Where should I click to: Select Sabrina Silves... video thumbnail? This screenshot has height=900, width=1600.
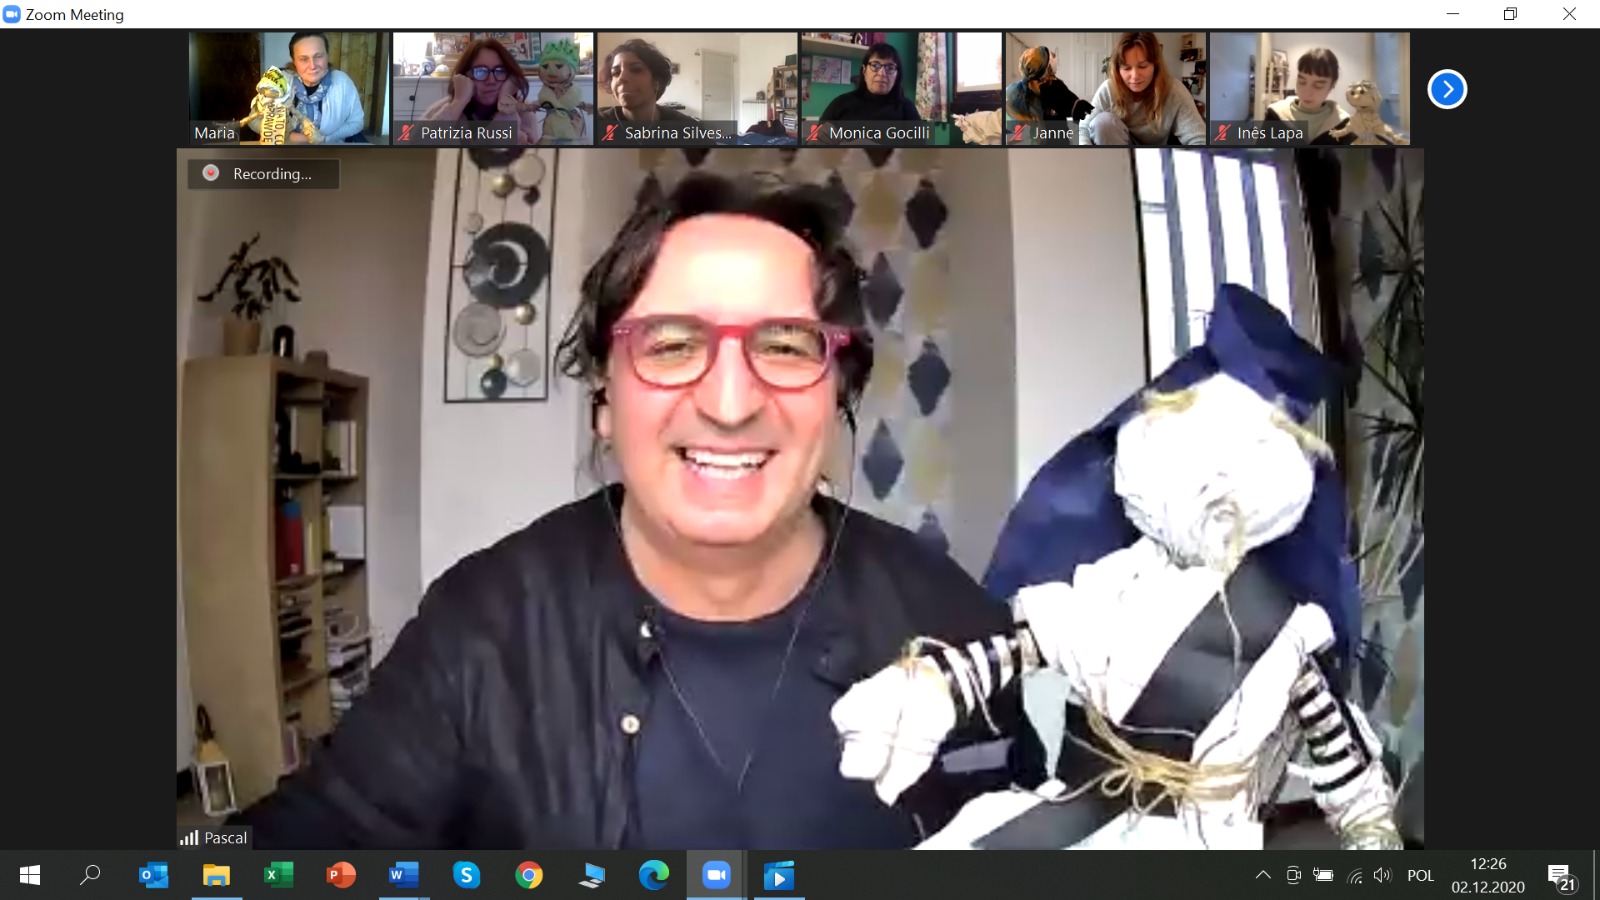[x=697, y=88]
